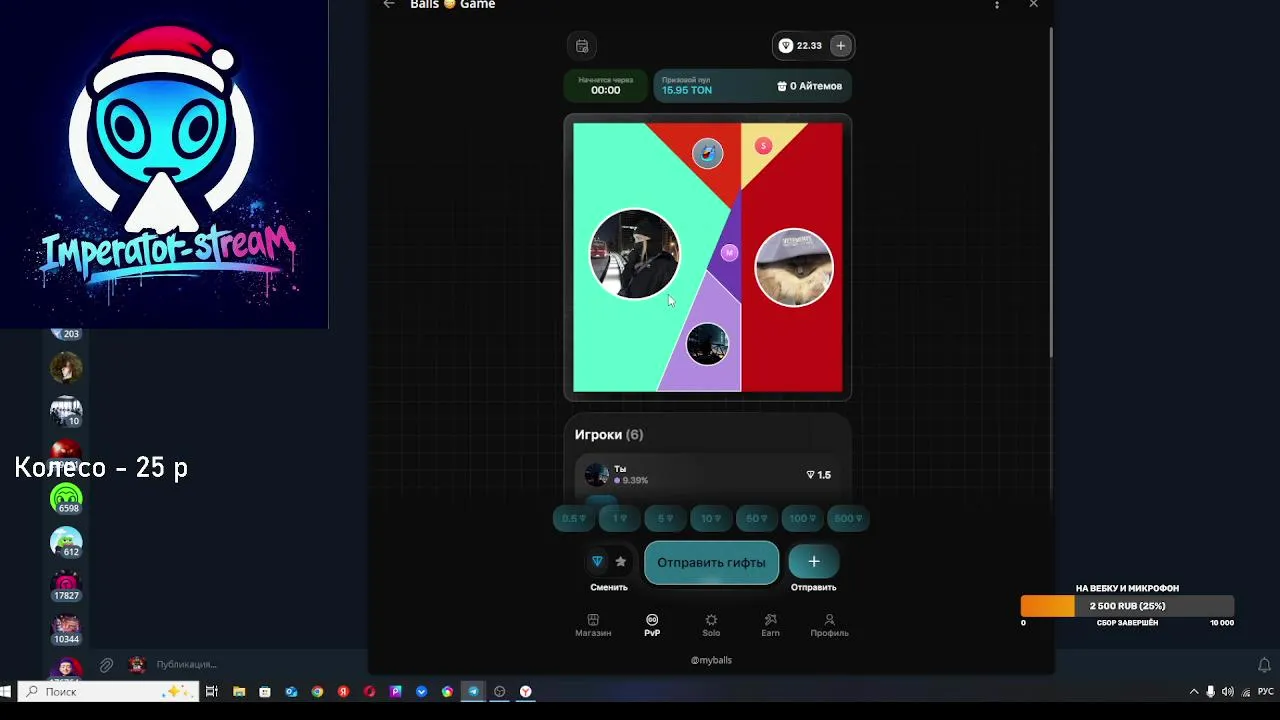This screenshot has height=720, width=1280.
Task: Click the Balls Game window scrollbar
Action: tap(1051, 190)
